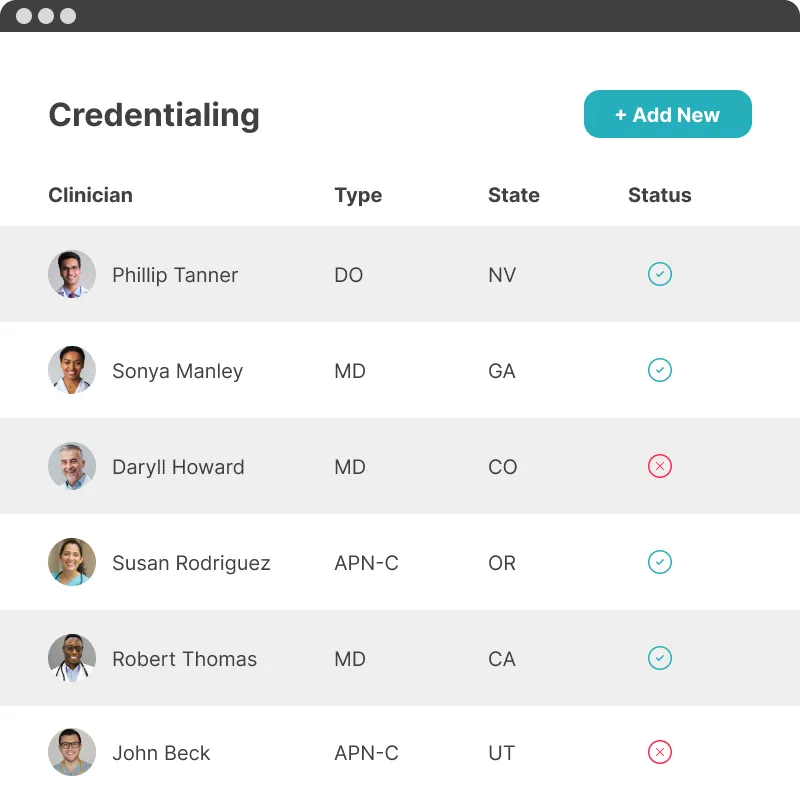The width and height of the screenshot is (800, 800).
Task: Open Phillip Tanner's profile photo
Action: 72,274
